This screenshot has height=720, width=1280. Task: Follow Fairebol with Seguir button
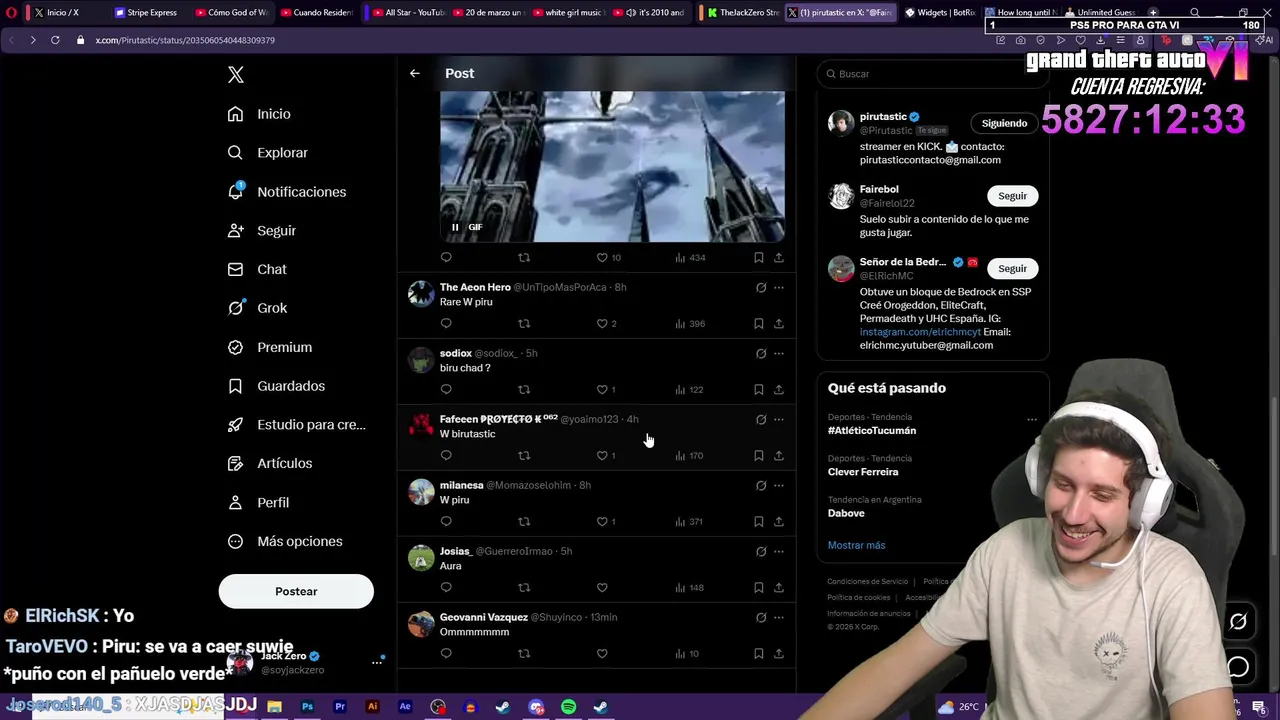click(1012, 196)
